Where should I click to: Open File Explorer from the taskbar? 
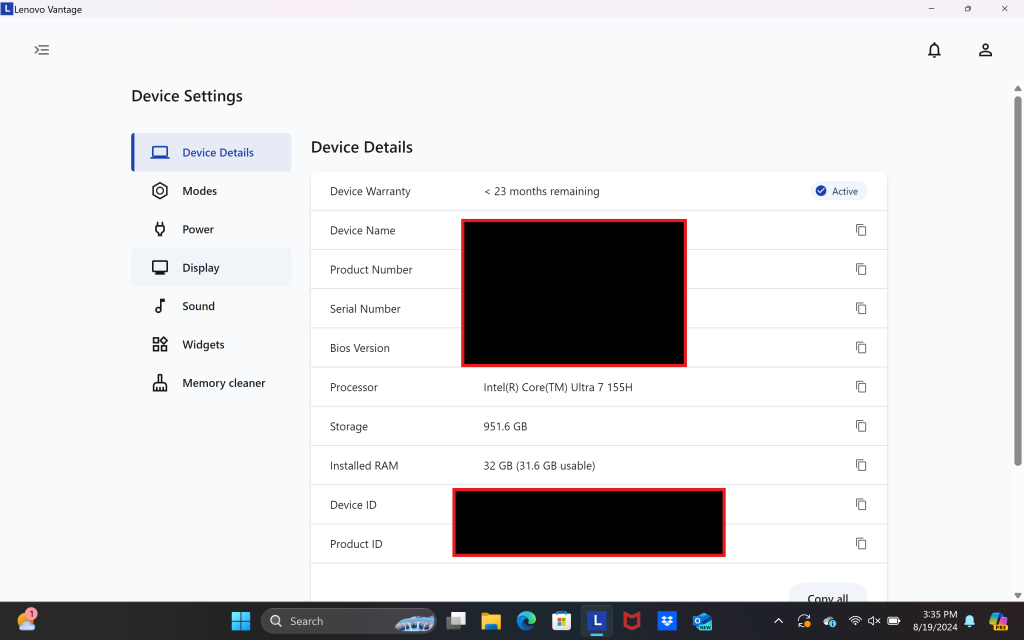pos(491,621)
